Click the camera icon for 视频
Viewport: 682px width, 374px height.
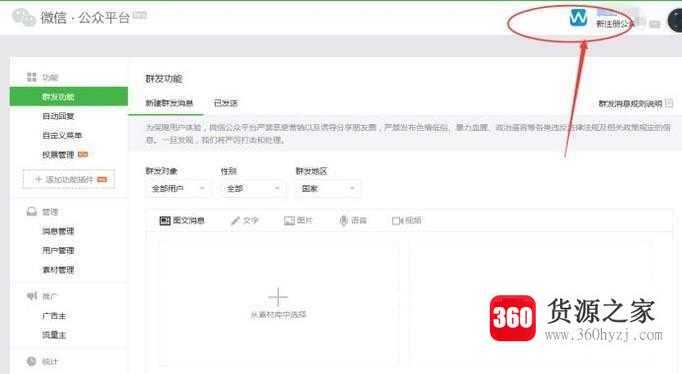coord(397,221)
